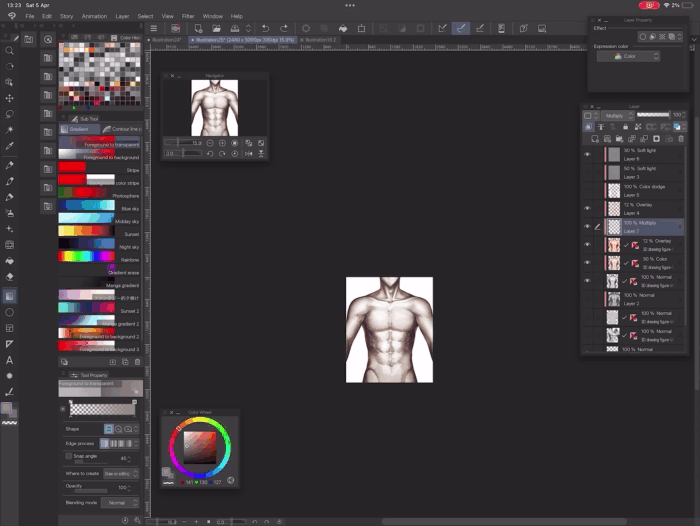The image size is (700, 526).
Task: Open the Animation menu
Action: 94,16
